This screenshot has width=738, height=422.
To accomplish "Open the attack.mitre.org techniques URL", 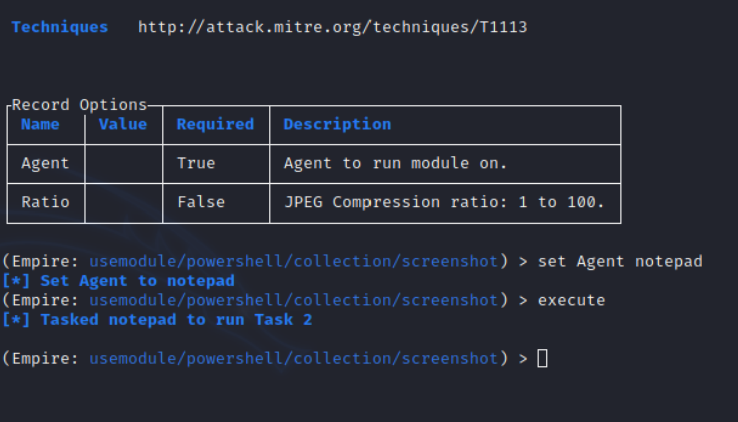I will 332,27.
